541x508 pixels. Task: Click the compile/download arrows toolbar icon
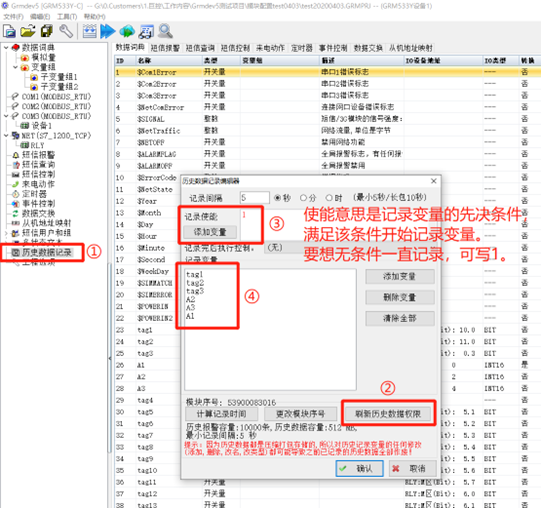89,31
